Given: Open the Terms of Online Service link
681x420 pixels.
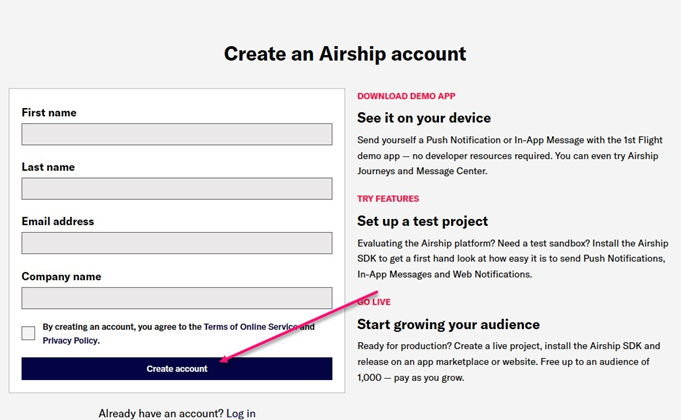Looking at the screenshot, I should [x=250, y=327].
